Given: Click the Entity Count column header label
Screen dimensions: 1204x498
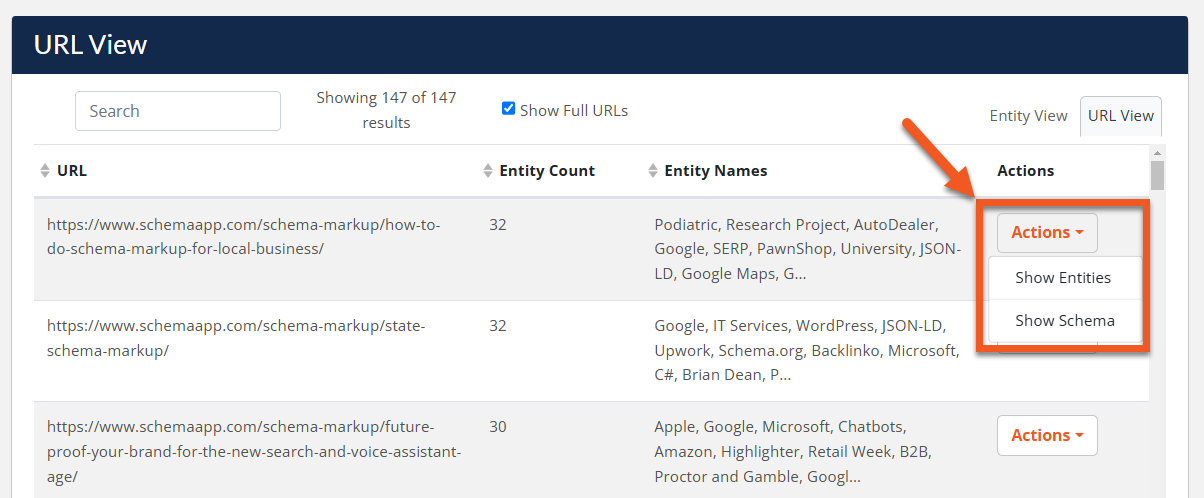Looking at the screenshot, I should (547, 171).
